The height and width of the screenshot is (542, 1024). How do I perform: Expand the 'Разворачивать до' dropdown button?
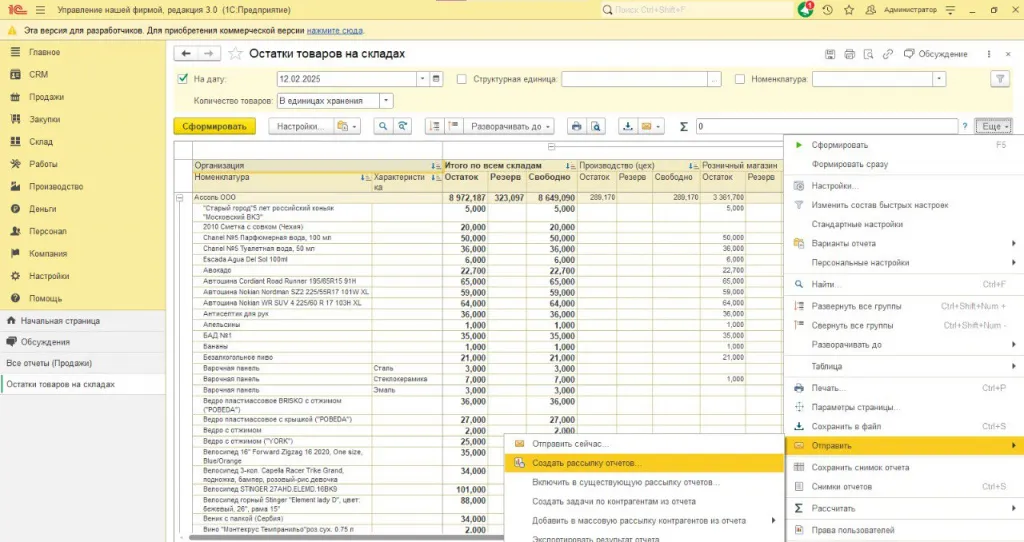point(507,127)
